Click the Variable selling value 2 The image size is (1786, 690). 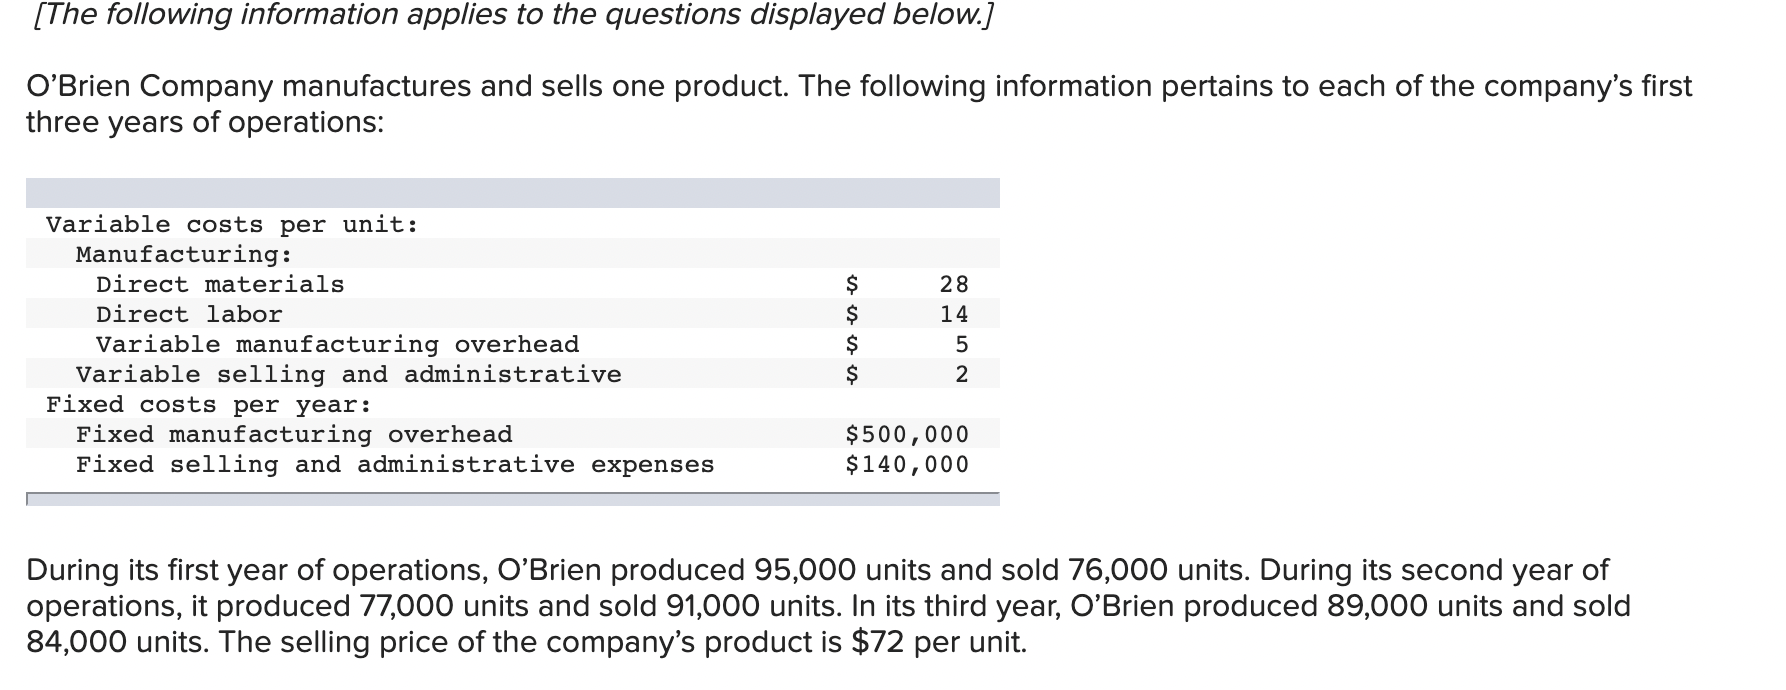(962, 374)
